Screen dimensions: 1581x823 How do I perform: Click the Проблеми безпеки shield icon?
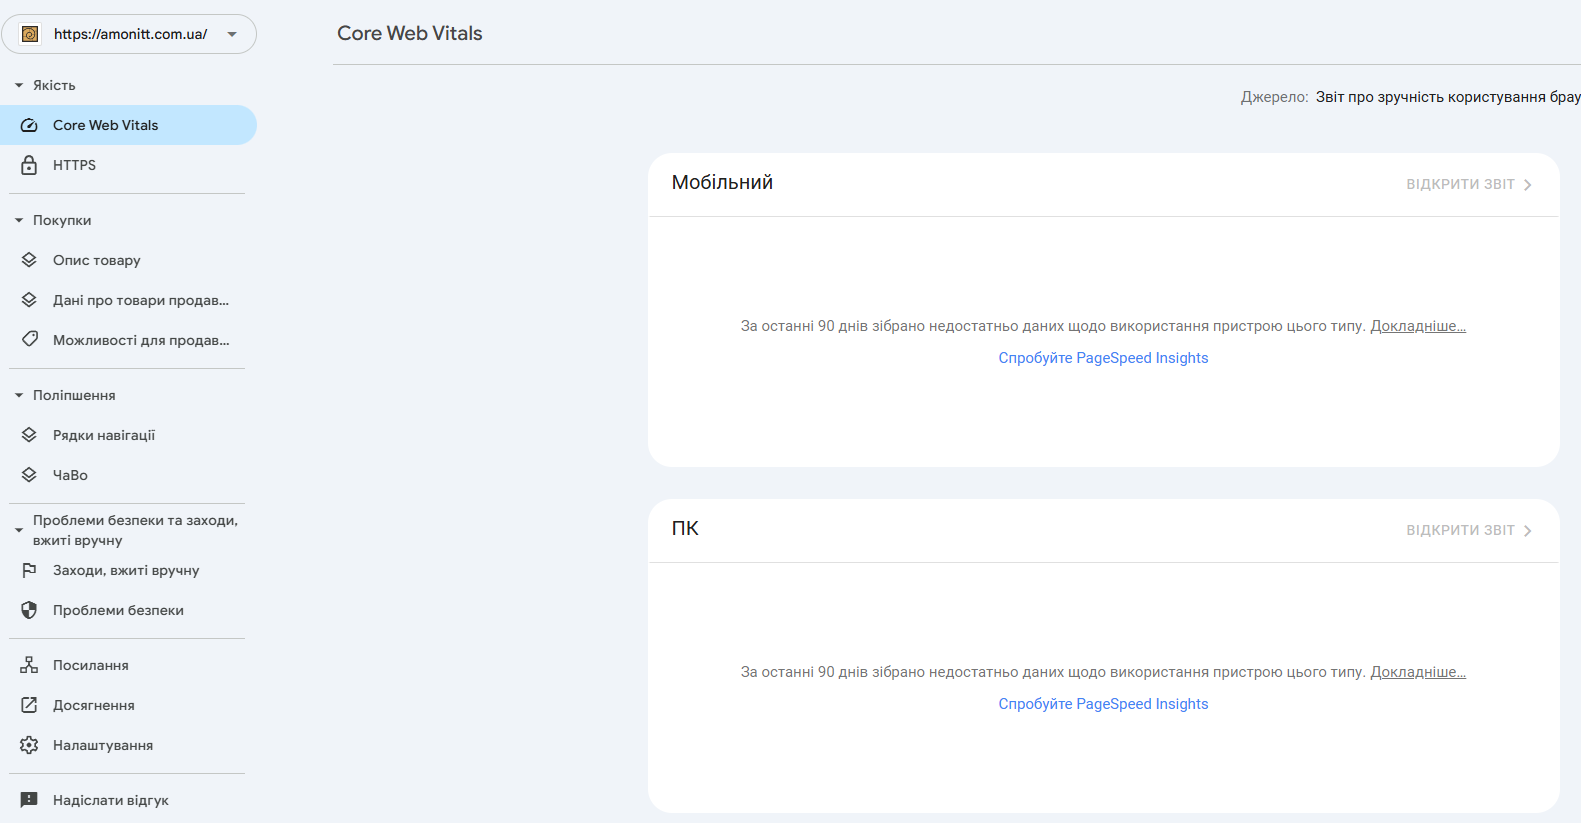(x=29, y=610)
